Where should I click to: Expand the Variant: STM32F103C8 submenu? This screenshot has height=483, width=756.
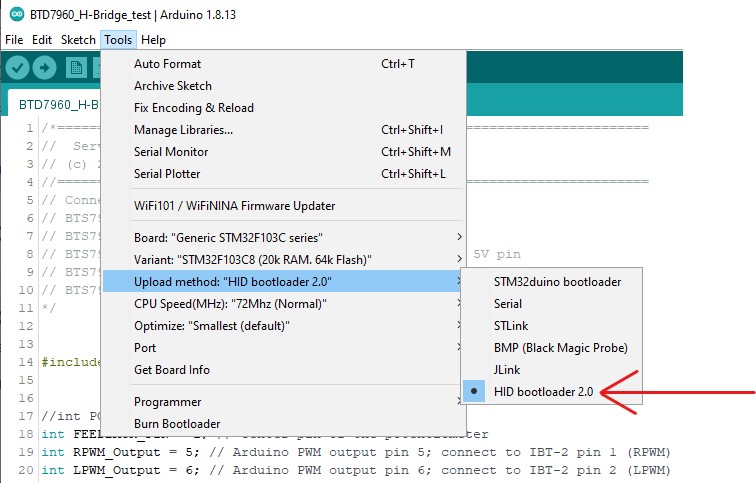coord(284,260)
